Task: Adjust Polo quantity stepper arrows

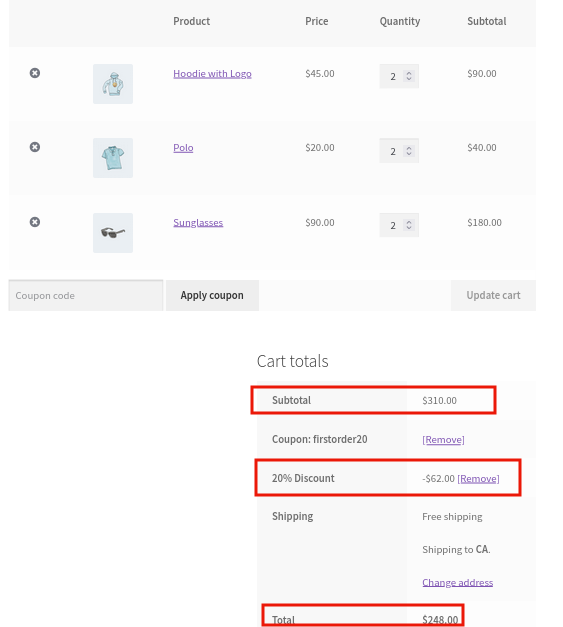Action: [x=409, y=151]
